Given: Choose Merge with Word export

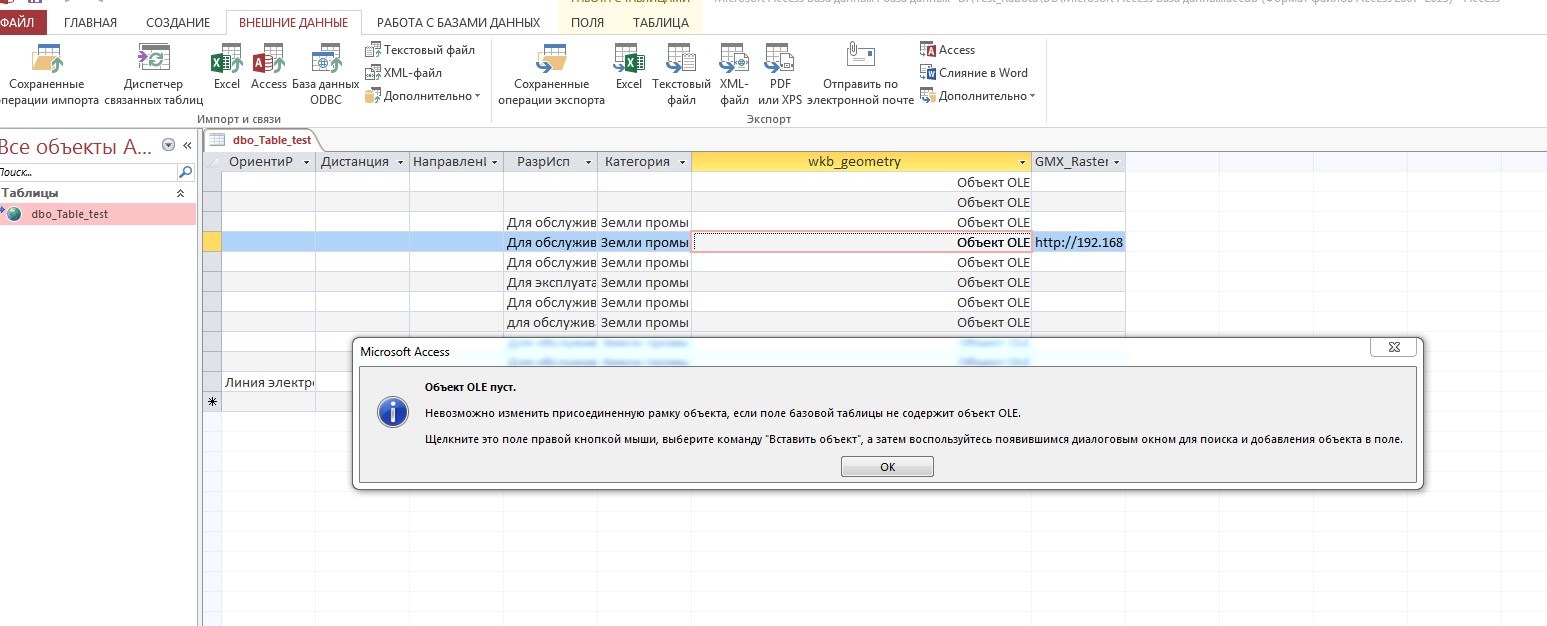Looking at the screenshot, I should pos(974,73).
